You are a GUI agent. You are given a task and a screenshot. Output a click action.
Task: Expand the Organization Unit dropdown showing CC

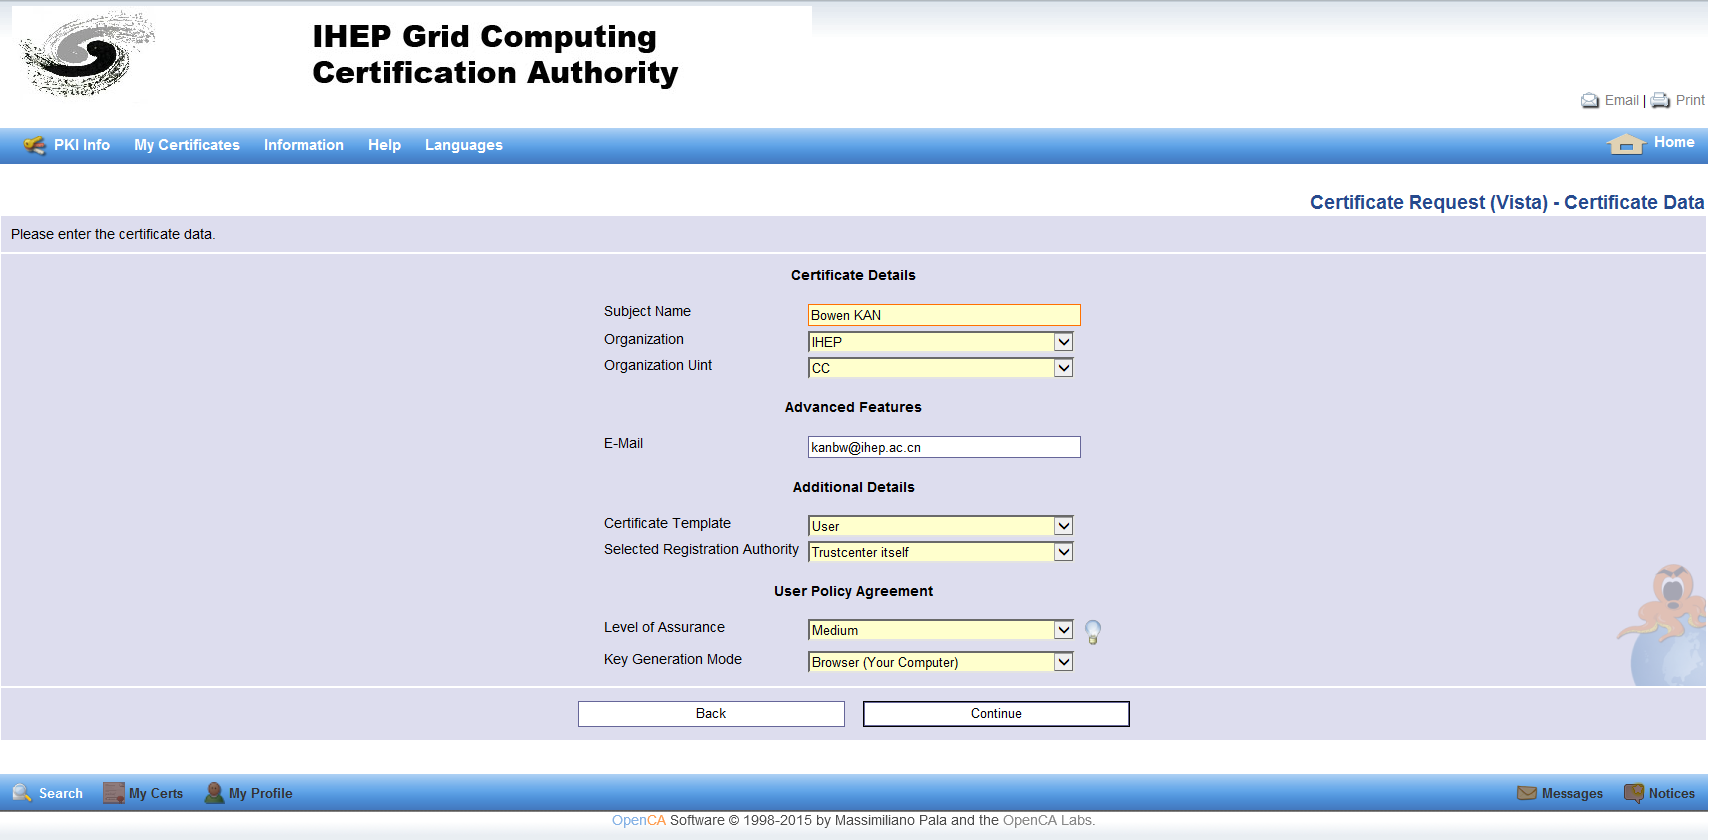point(940,368)
